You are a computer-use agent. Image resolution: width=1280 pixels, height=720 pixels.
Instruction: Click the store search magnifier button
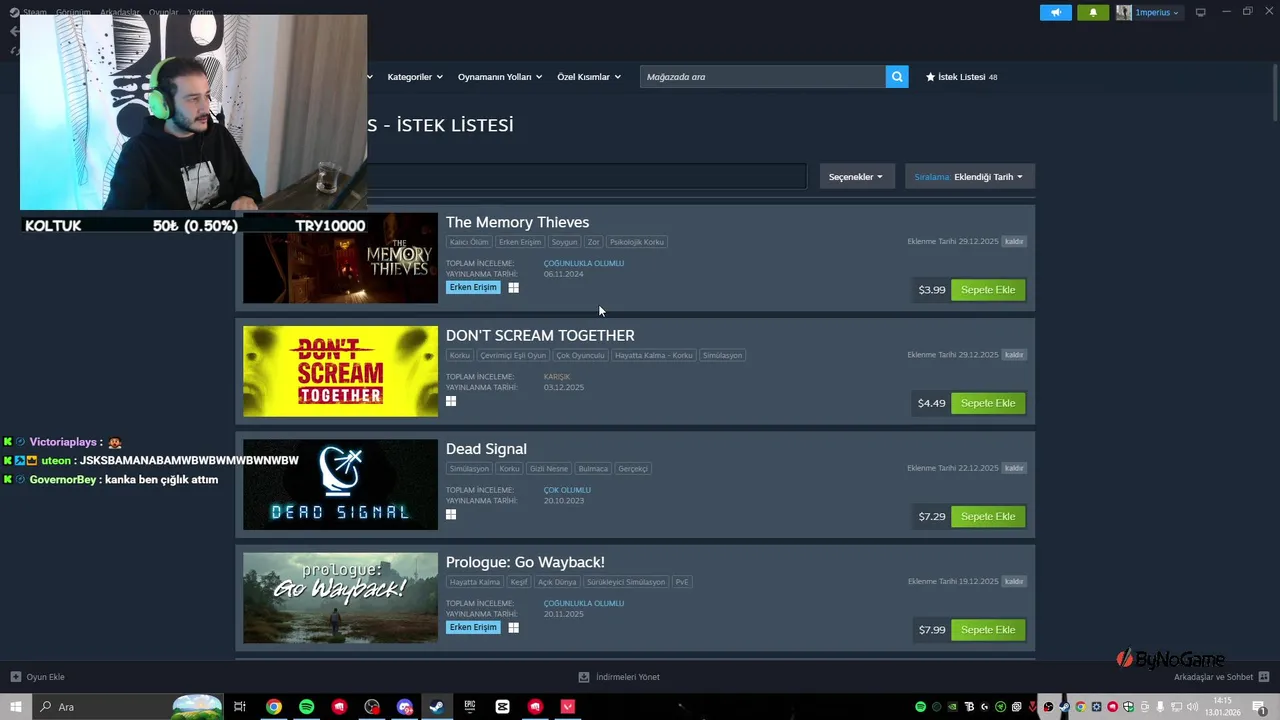pos(897,77)
